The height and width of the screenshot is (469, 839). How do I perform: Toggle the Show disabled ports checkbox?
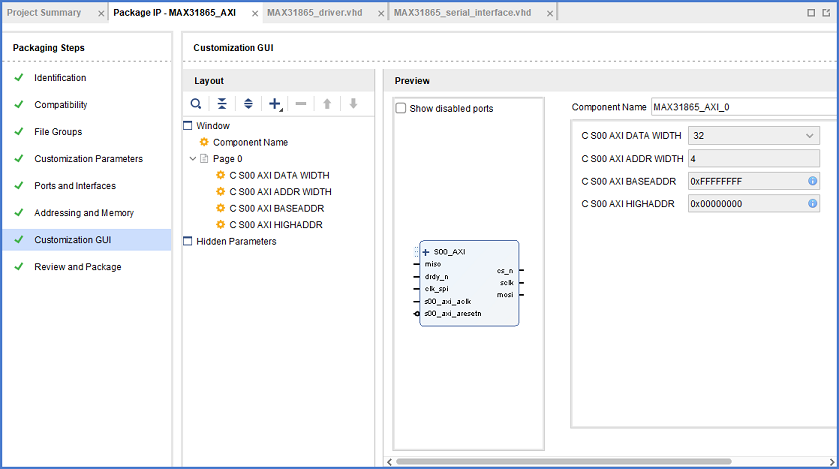tap(401, 108)
